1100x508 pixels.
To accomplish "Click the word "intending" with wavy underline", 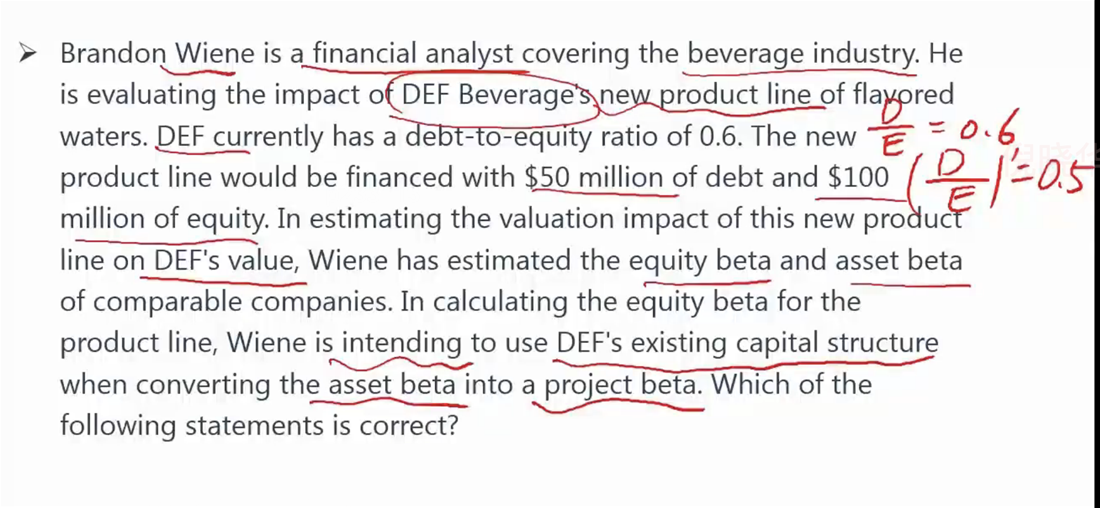I will (403, 343).
